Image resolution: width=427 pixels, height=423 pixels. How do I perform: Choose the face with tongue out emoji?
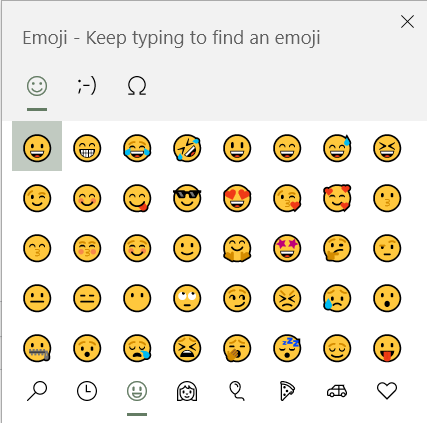tap(387, 348)
